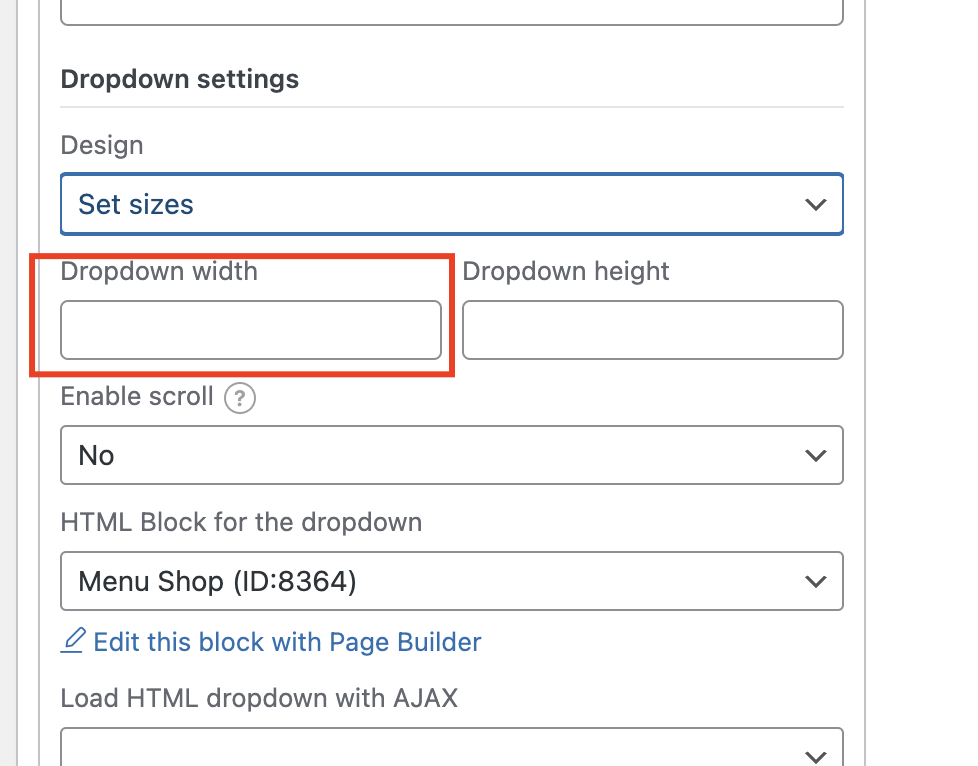Click the Dropdown settings section heading
978x766 pixels.
point(180,80)
